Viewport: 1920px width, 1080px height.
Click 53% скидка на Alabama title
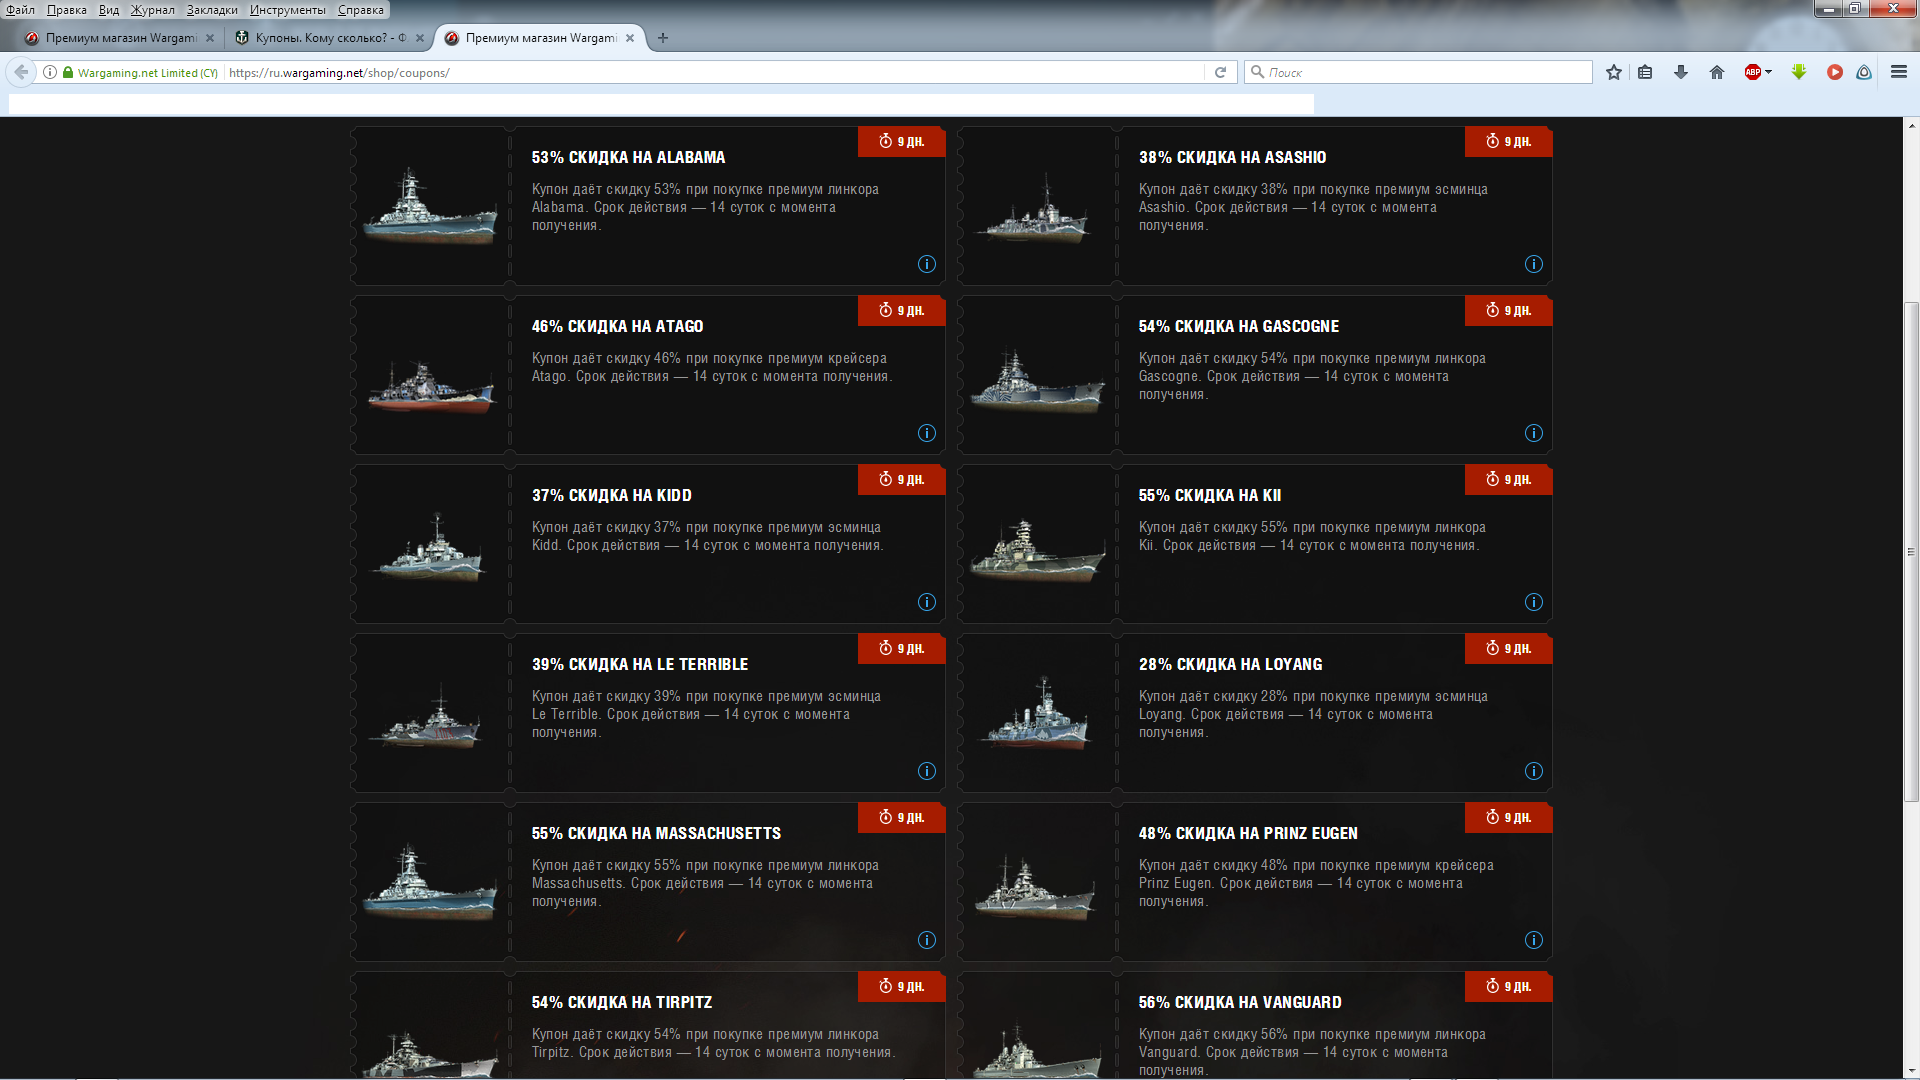coord(628,157)
